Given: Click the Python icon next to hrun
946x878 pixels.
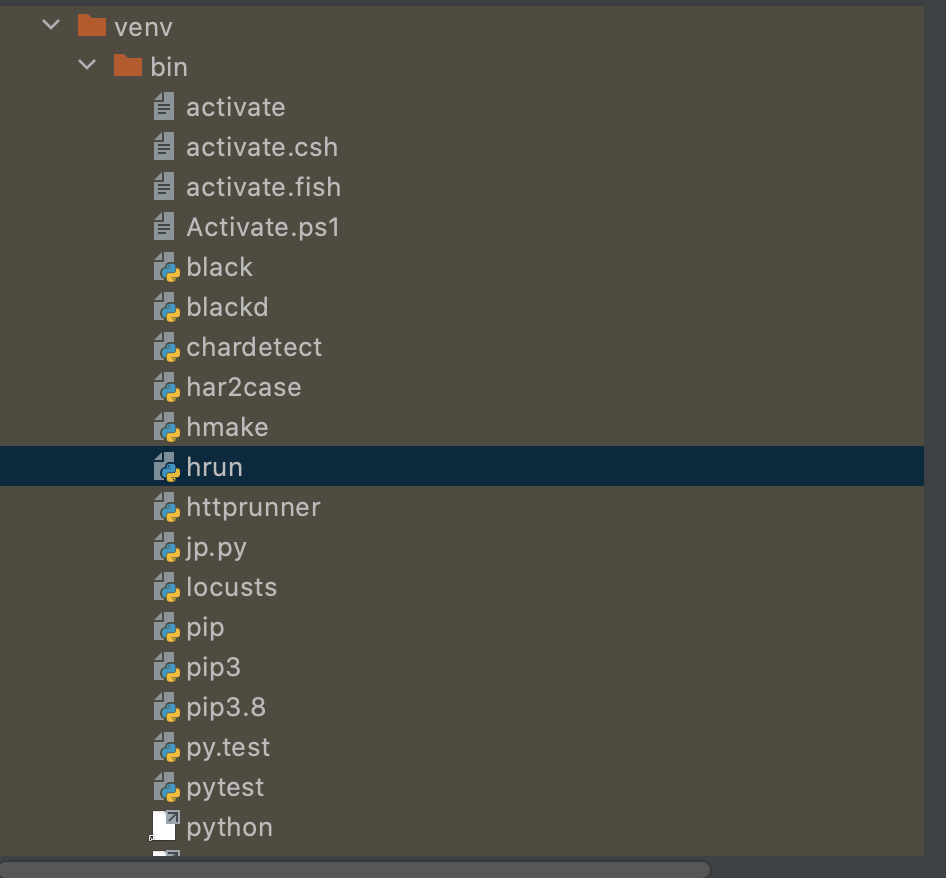Looking at the screenshot, I should click(x=167, y=468).
